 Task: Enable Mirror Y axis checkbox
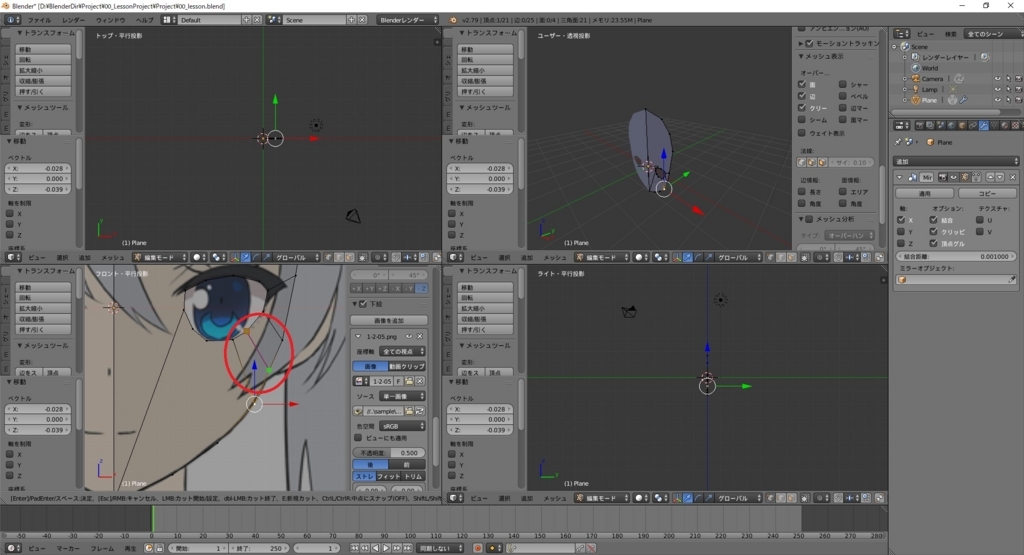(901, 232)
